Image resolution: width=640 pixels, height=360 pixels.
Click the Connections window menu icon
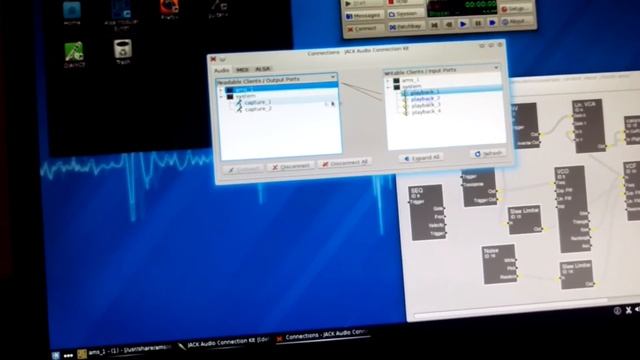(x=213, y=60)
